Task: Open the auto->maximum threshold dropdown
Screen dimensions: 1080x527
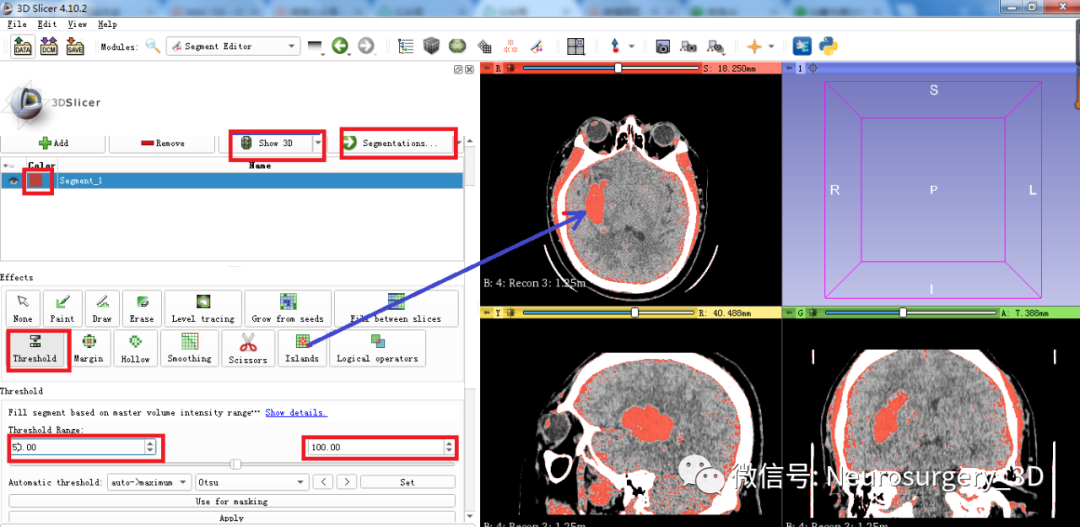Action: (150, 482)
